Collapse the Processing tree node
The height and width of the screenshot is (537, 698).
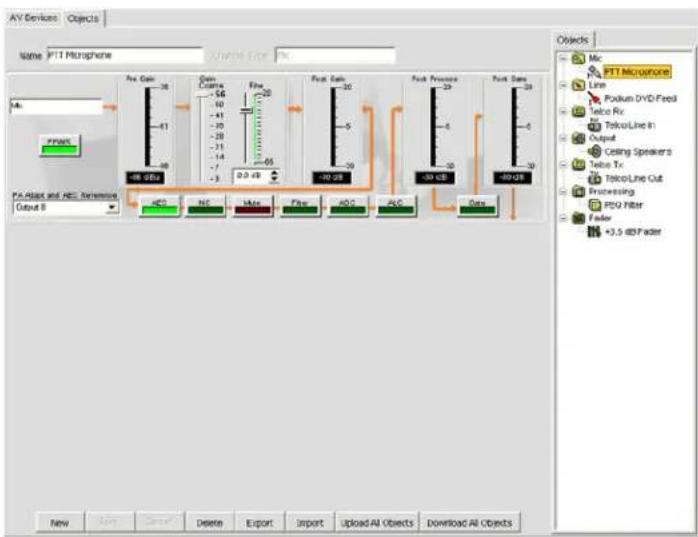(x=563, y=191)
